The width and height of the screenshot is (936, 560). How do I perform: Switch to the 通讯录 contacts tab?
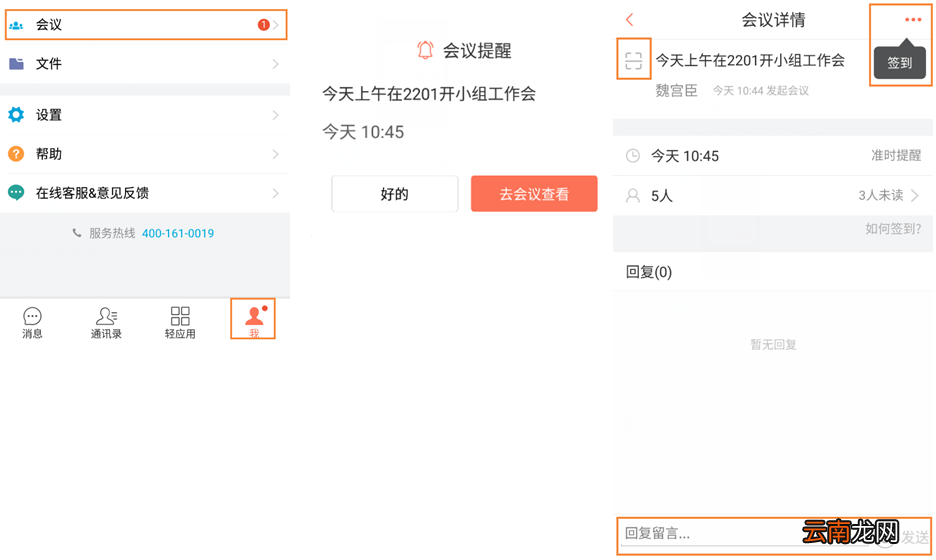tap(106, 322)
